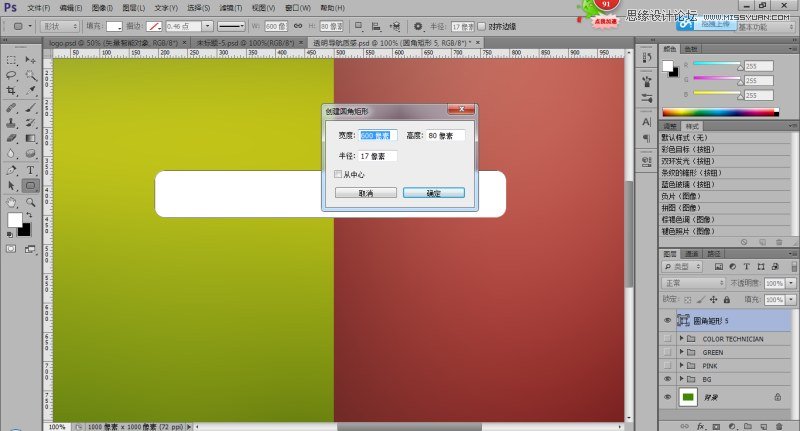This screenshot has height=431, width=800.
Task: Select the Hand tool
Action: click(x=11, y=202)
